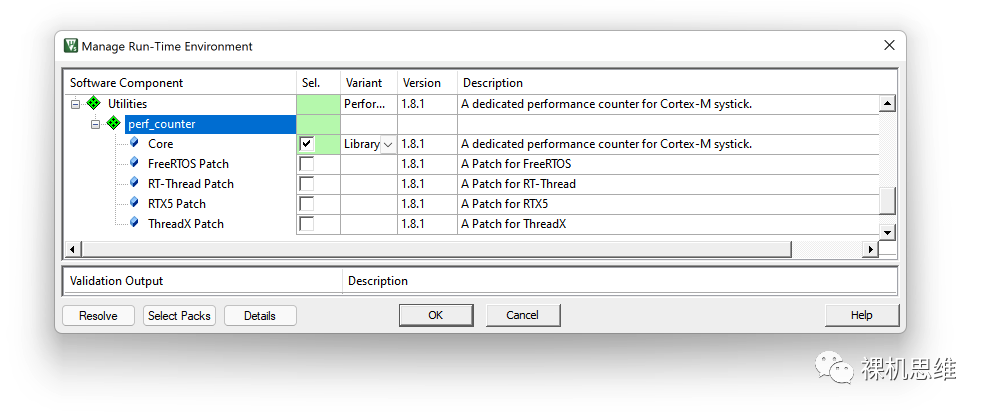This screenshot has width=988, height=412.
Task: Collapse the perf_counter tree node
Action: [95, 124]
